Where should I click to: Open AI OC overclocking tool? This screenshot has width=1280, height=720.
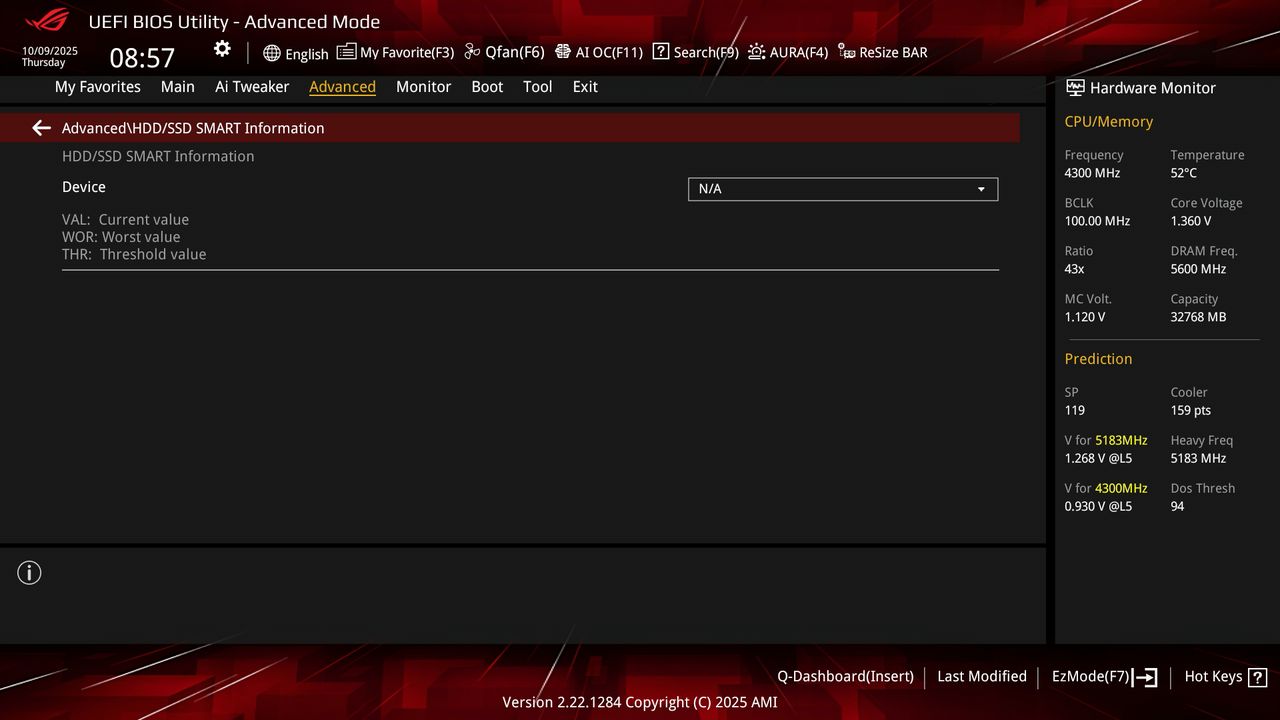click(x=564, y=52)
